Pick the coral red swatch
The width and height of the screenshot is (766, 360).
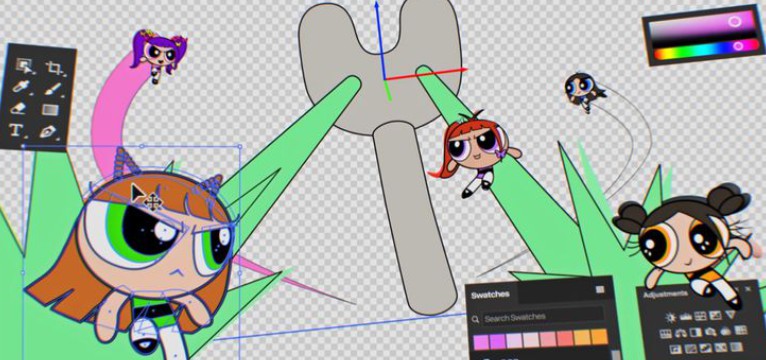(564, 338)
